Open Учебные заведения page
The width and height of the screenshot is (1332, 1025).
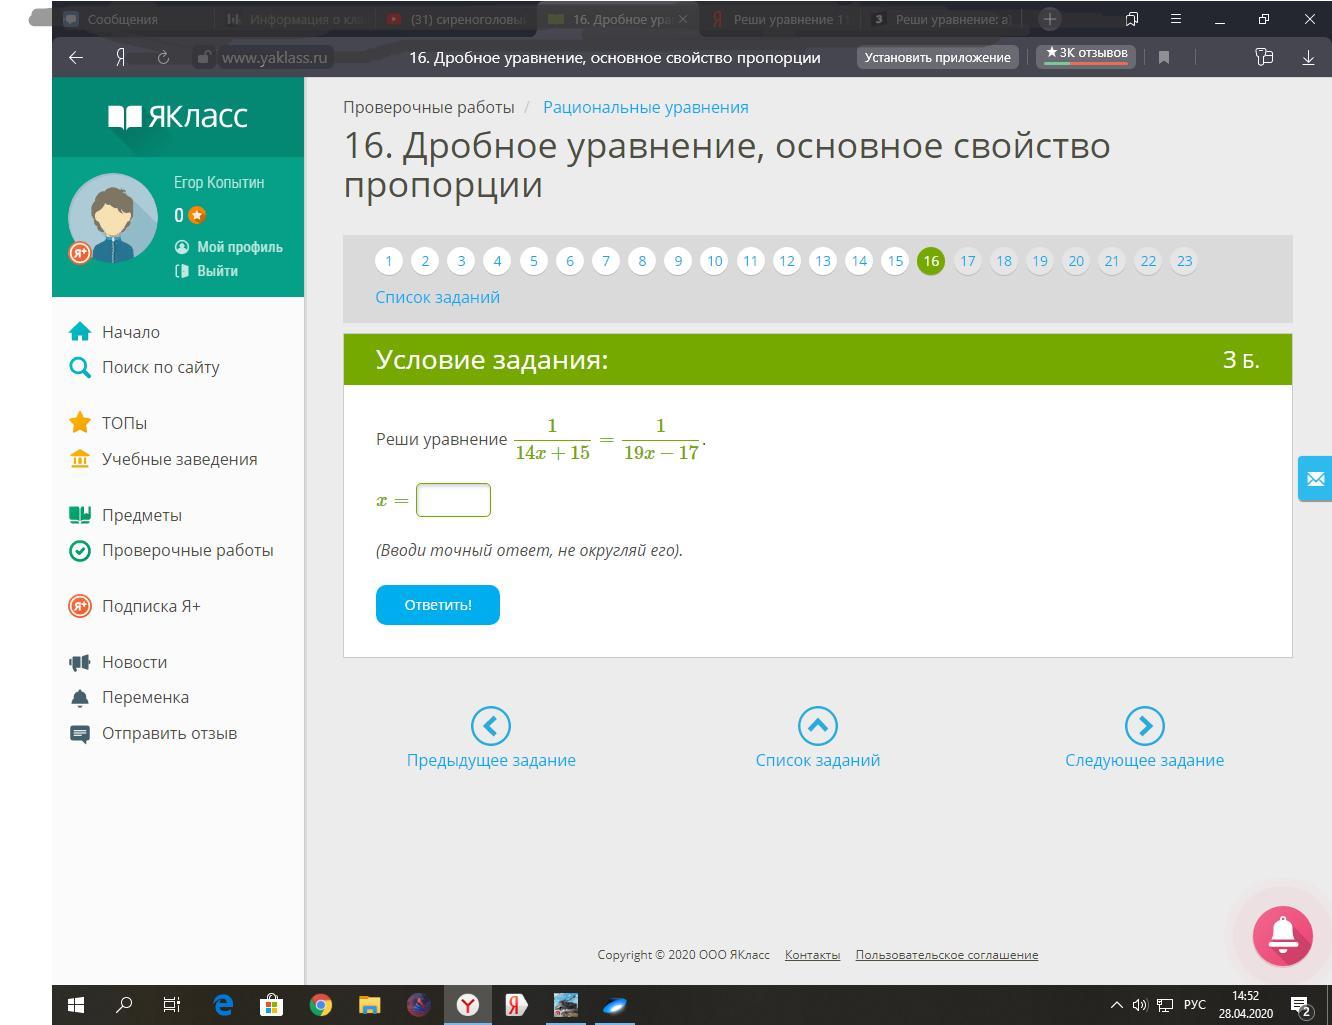[180, 459]
